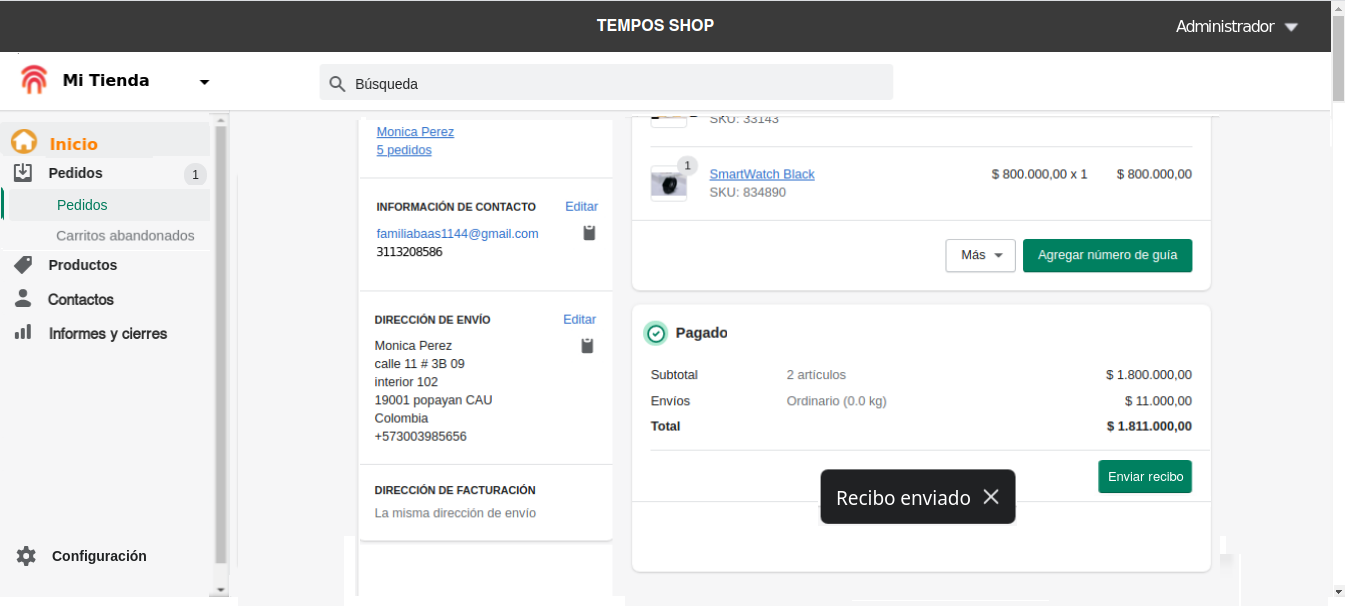
Task: Copy the contact email with clipboard icon
Action: pos(589,233)
